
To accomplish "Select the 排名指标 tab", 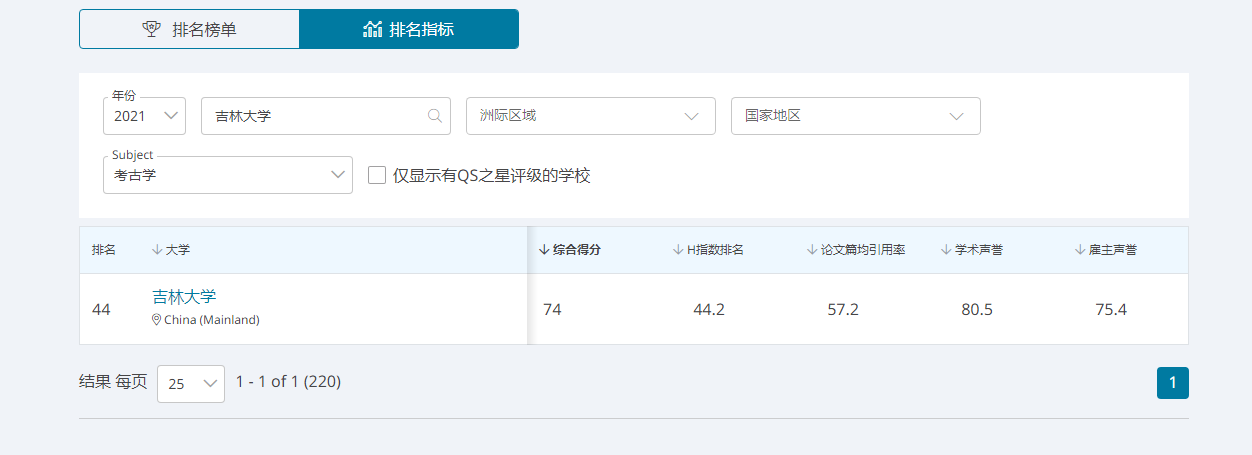I will point(408,29).
